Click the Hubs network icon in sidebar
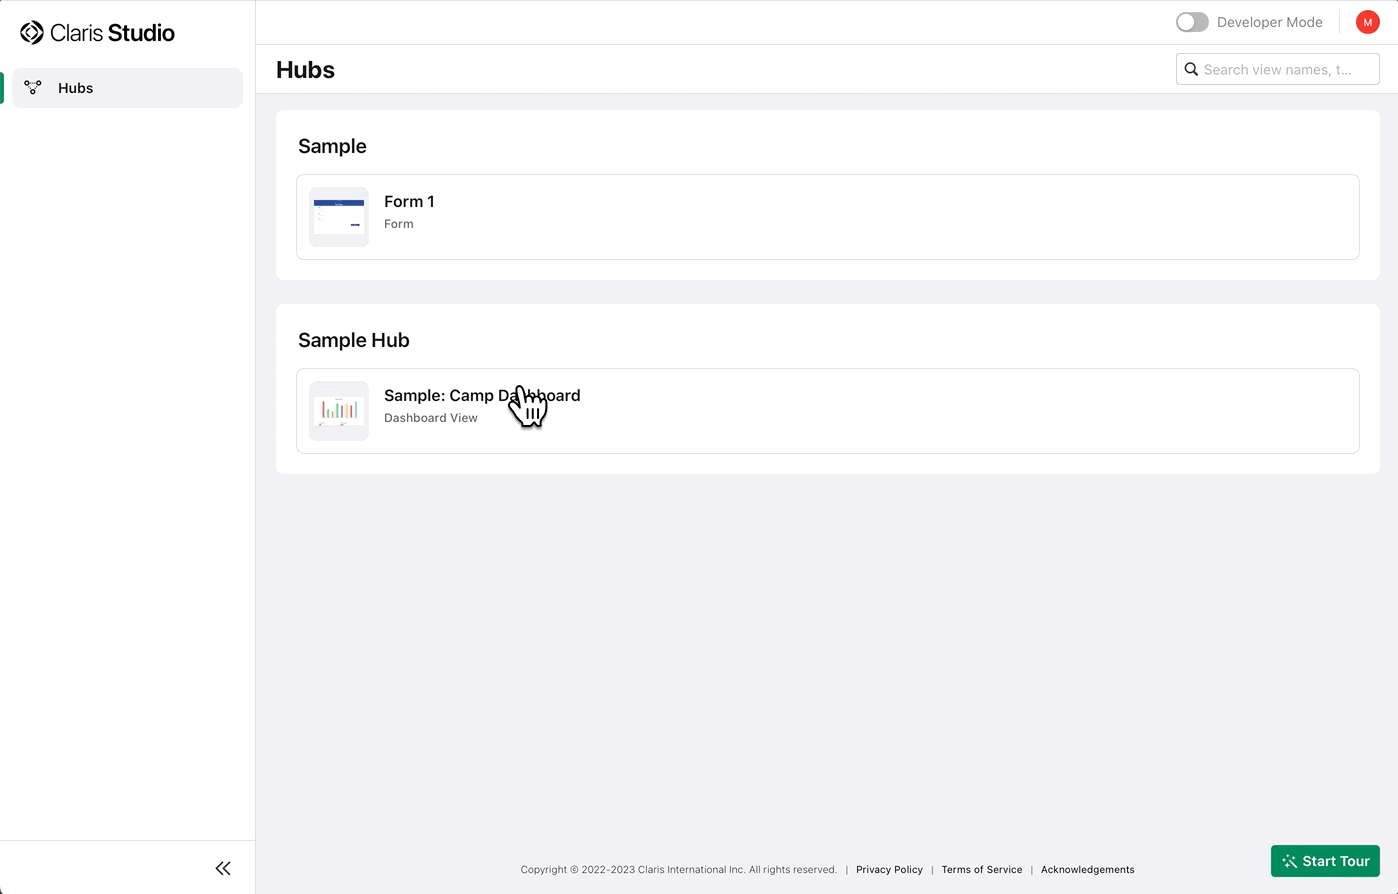 (x=33, y=88)
